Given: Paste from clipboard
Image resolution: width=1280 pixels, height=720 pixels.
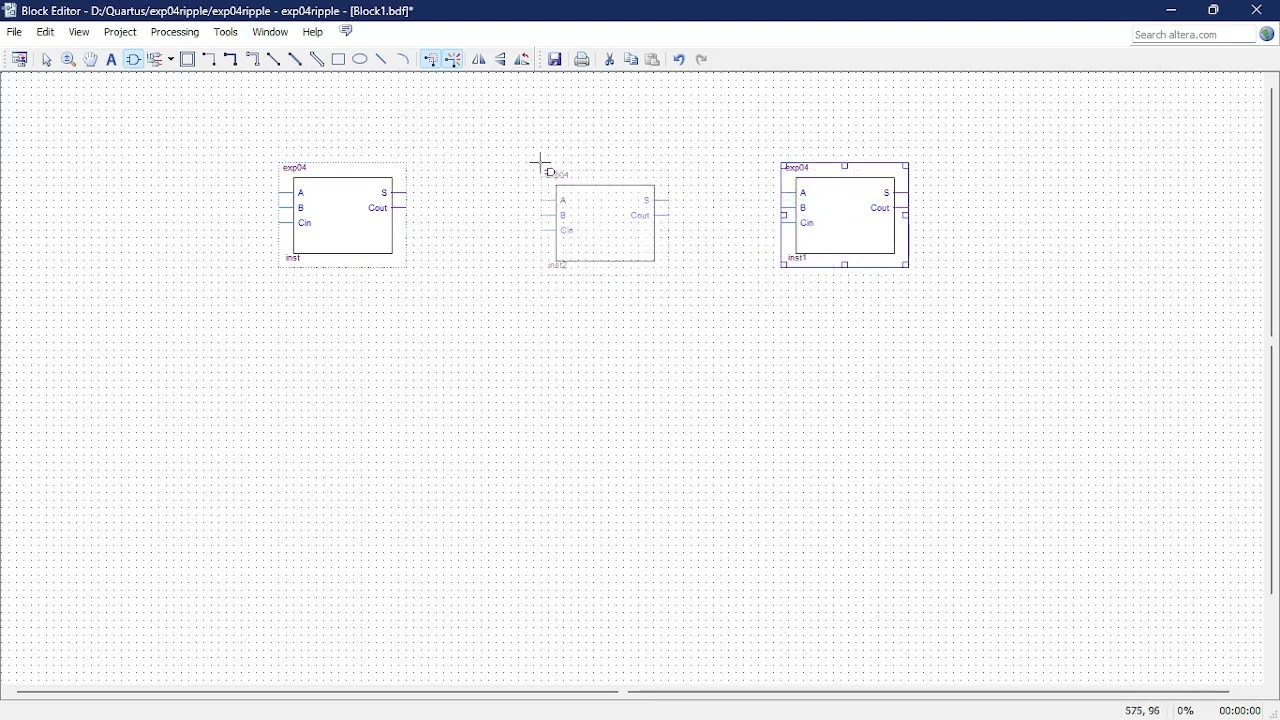Looking at the screenshot, I should click(653, 60).
